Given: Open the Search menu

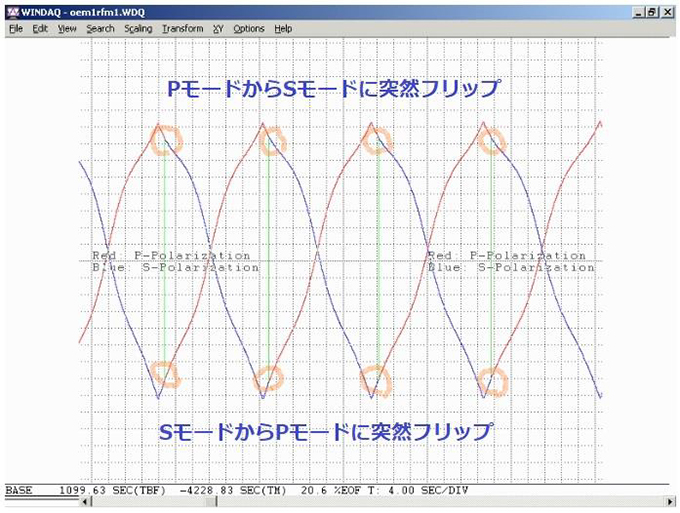Looking at the screenshot, I should coord(100,29).
